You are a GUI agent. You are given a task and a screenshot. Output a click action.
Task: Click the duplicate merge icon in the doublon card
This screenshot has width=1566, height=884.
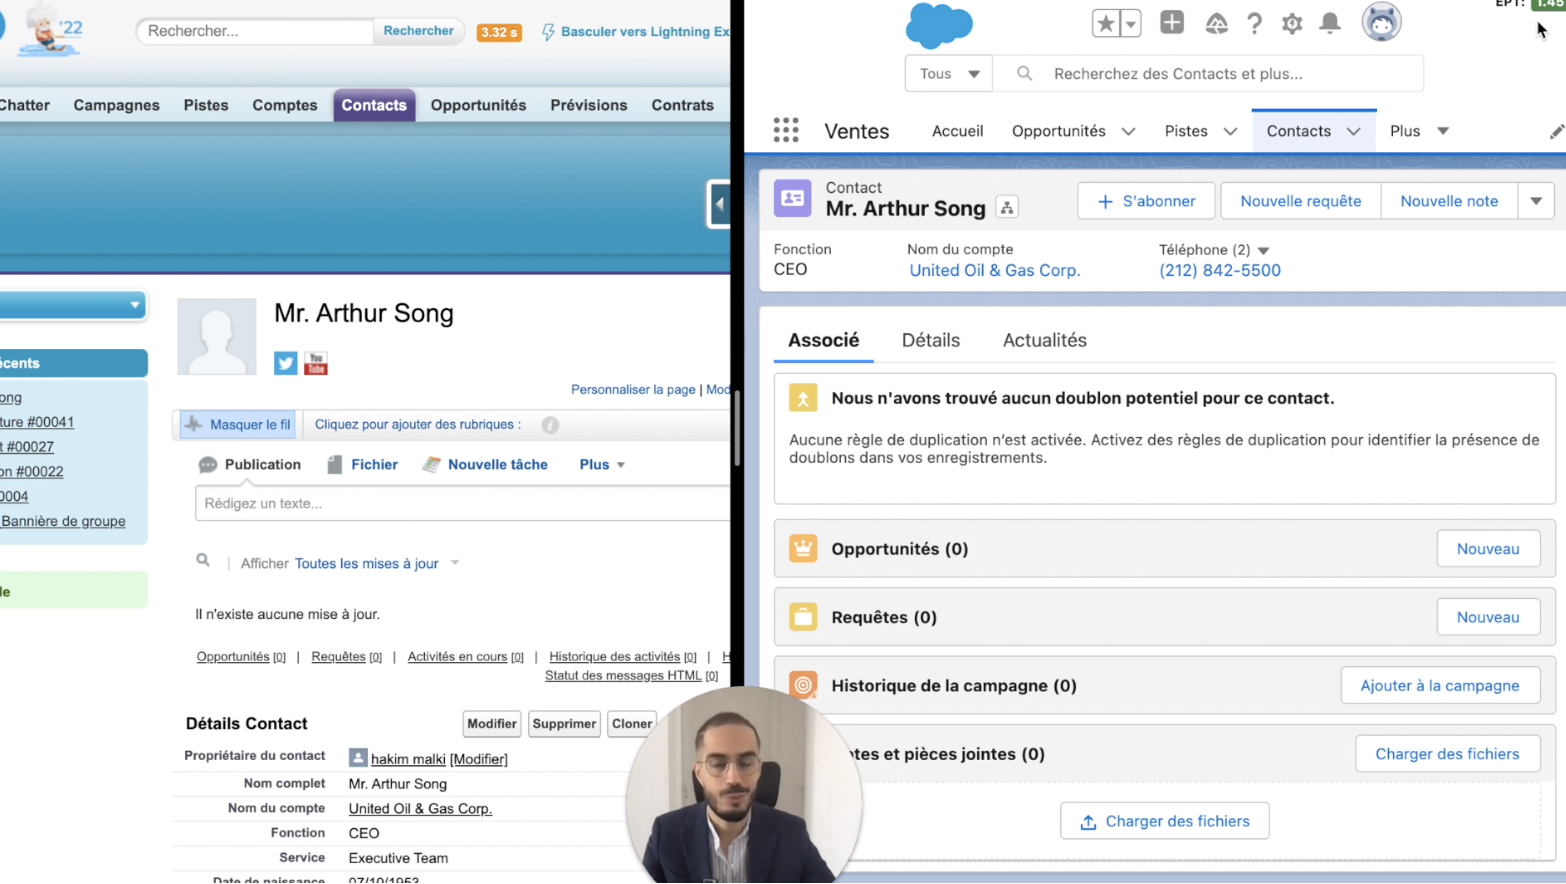pyautogui.click(x=802, y=398)
